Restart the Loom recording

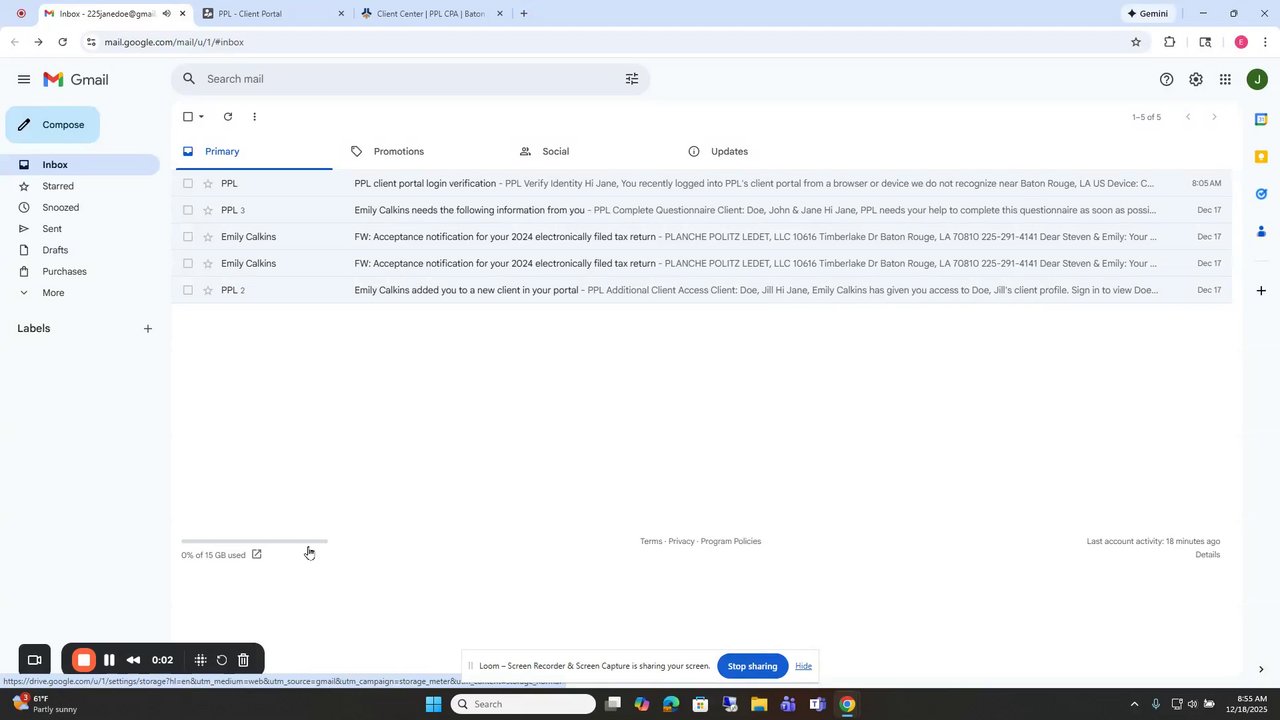[x=222, y=660]
